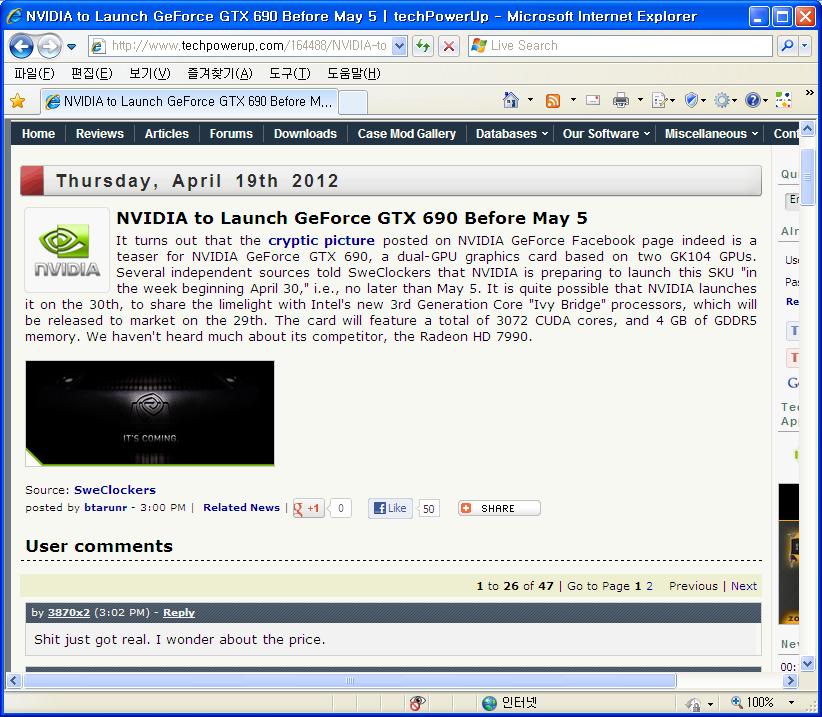Expand the Home button dropdown arrow
This screenshot has height=717, width=822.
tap(530, 100)
